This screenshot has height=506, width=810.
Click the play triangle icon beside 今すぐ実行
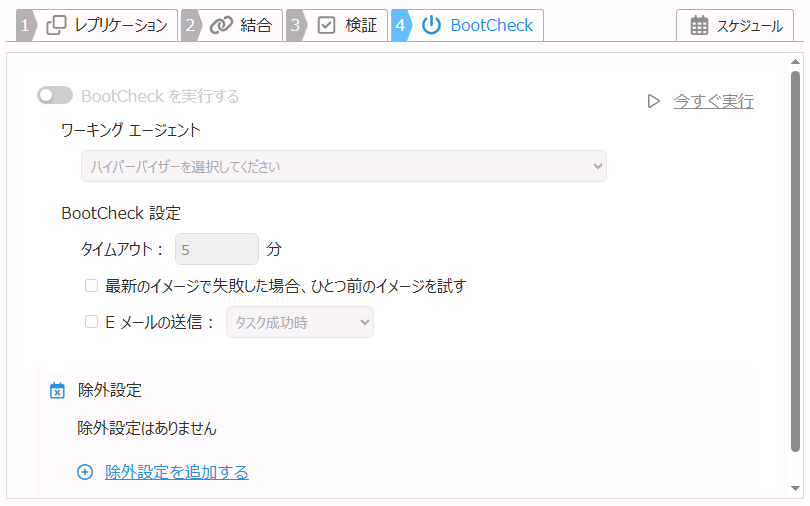(653, 101)
